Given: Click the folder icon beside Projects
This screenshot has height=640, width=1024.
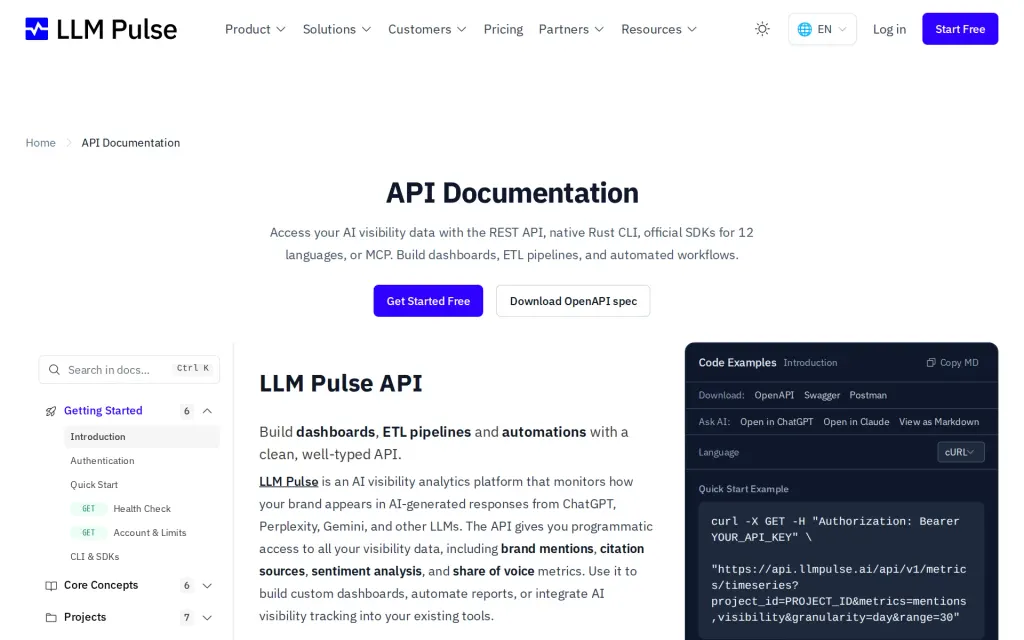Looking at the screenshot, I should coord(51,617).
